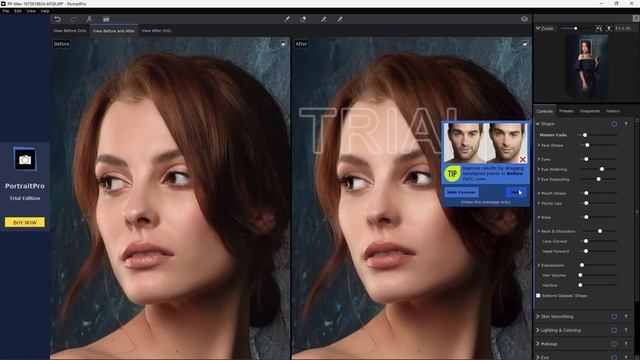Click the Skin Smoothing section arrow icon

pyautogui.click(x=626, y=316)
